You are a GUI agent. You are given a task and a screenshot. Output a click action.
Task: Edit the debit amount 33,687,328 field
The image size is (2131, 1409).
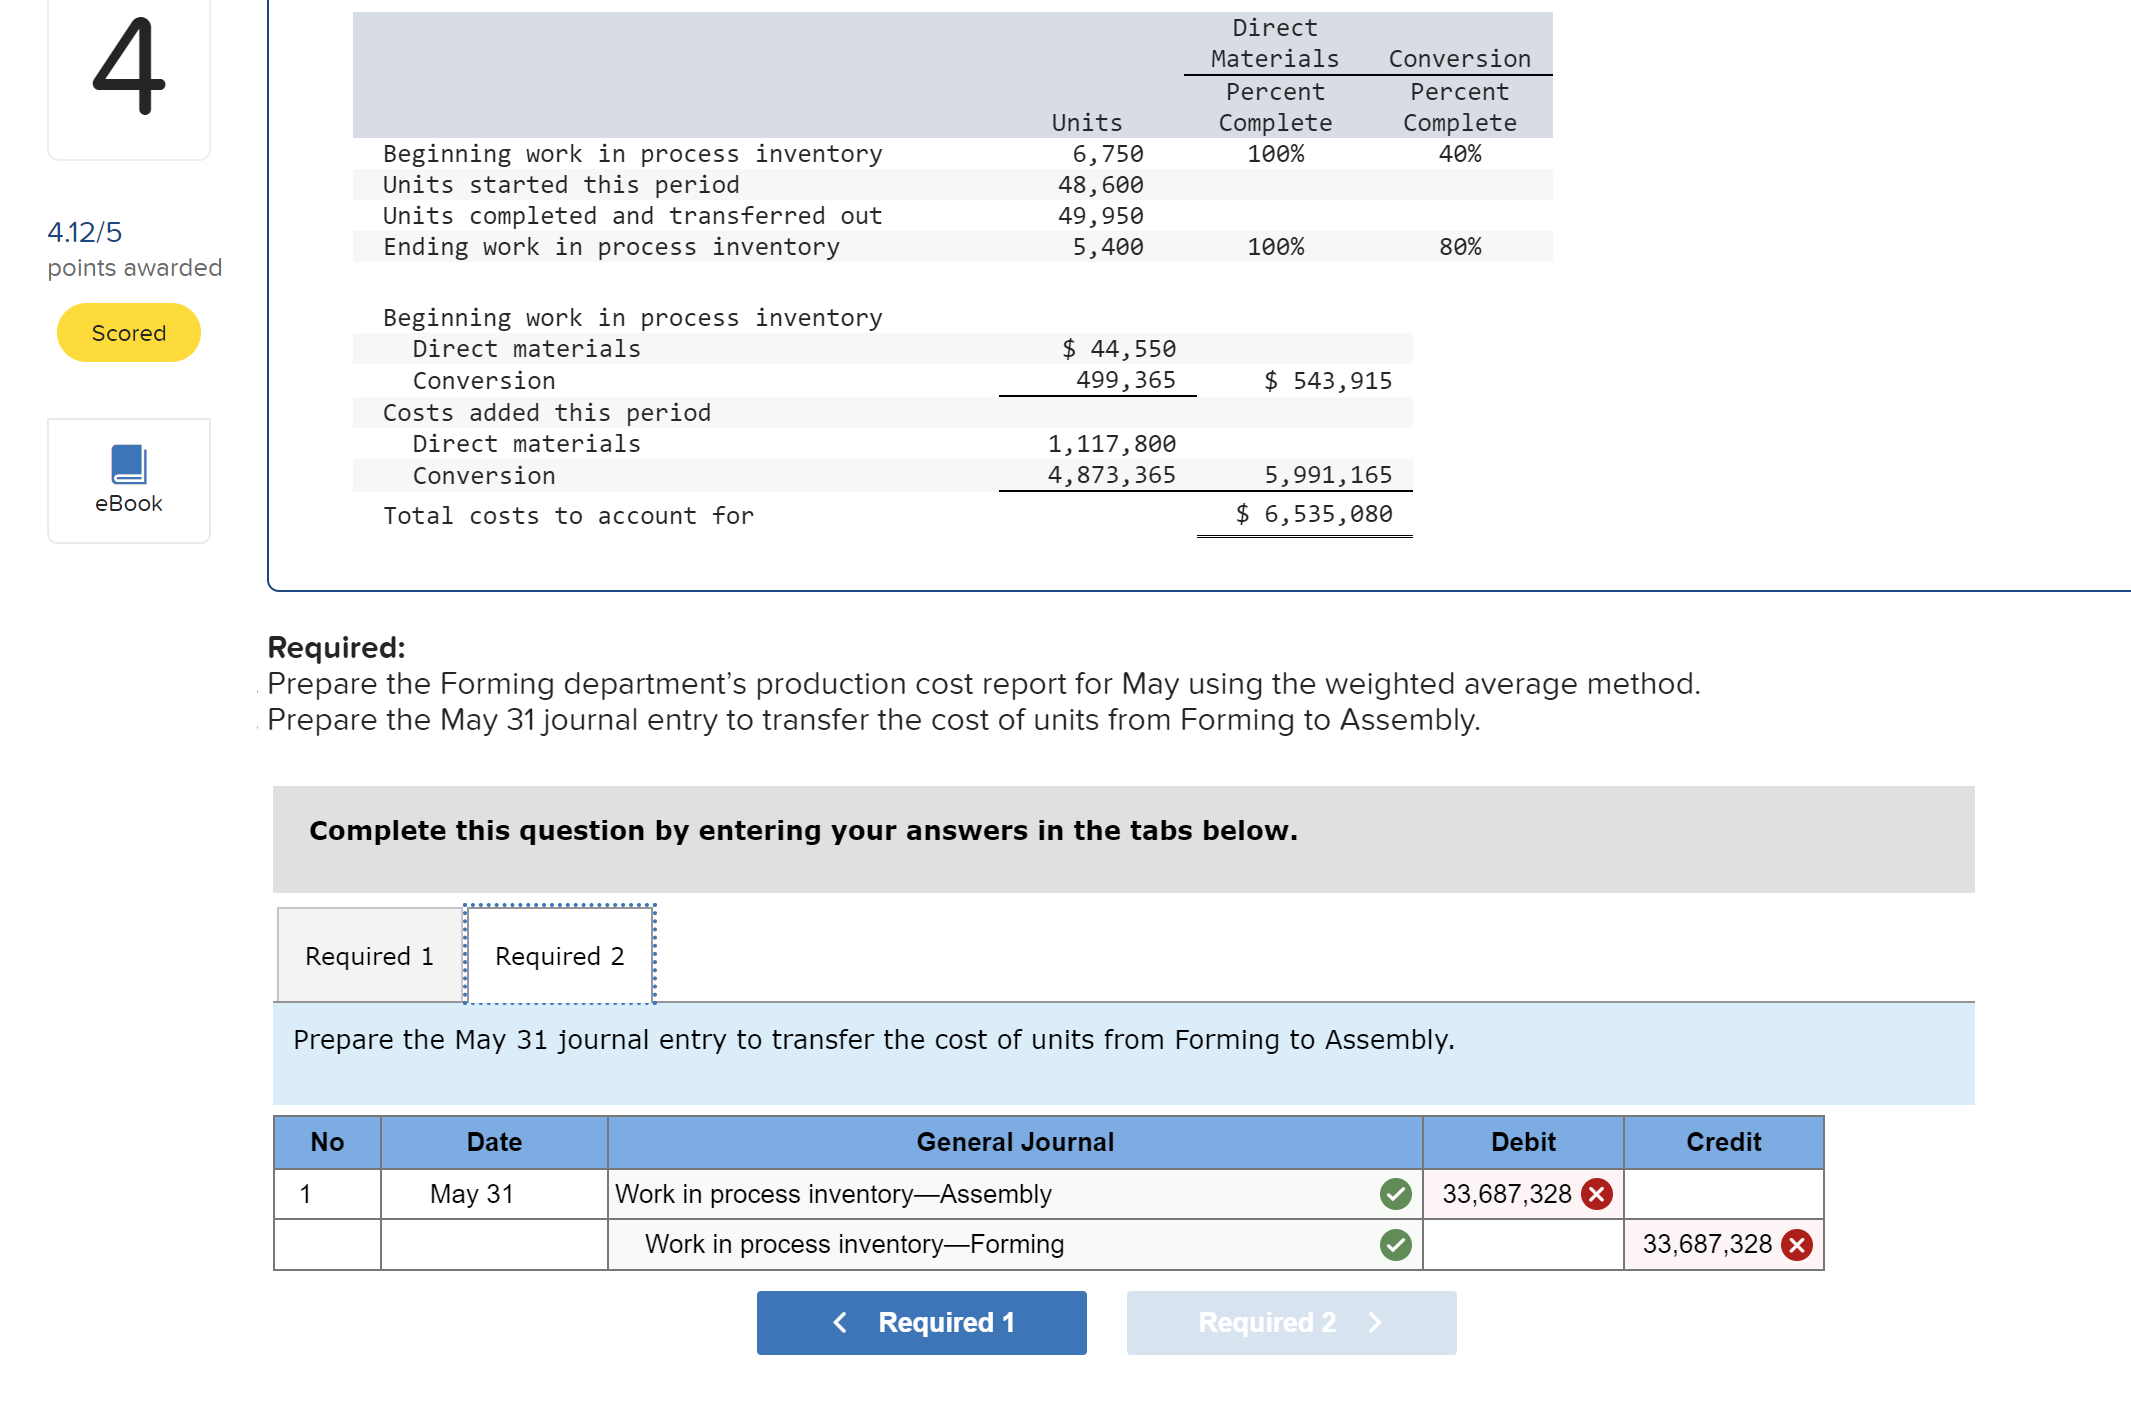1506,1193
